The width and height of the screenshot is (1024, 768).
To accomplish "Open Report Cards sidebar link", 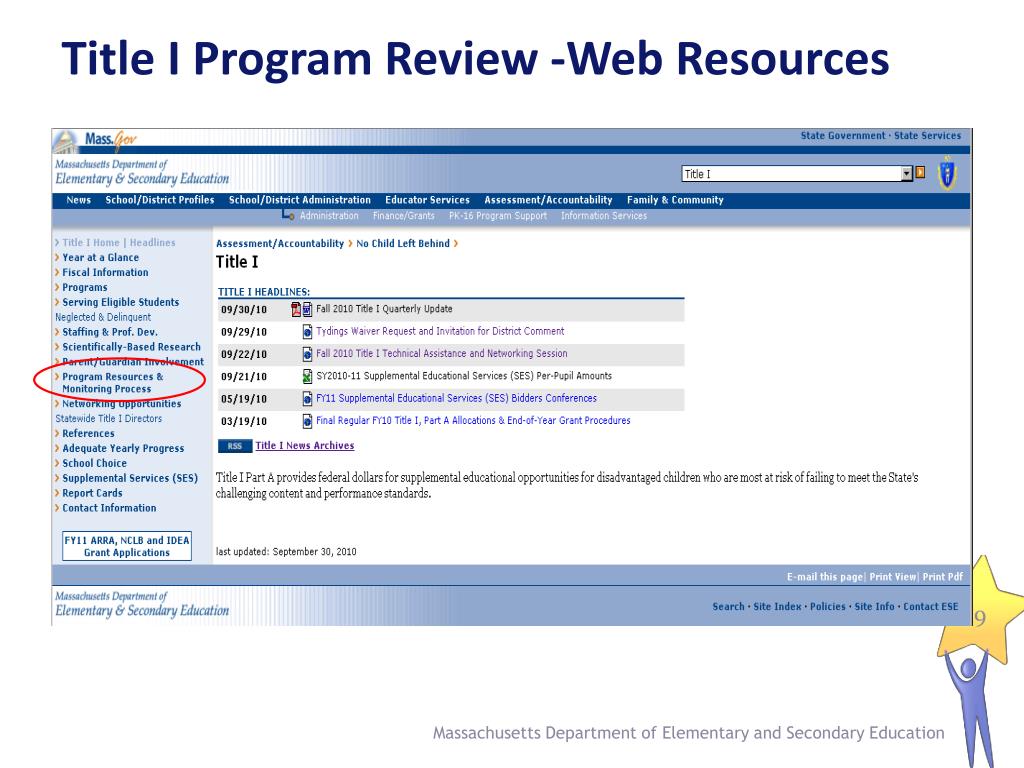I will (x=92, y=494).
